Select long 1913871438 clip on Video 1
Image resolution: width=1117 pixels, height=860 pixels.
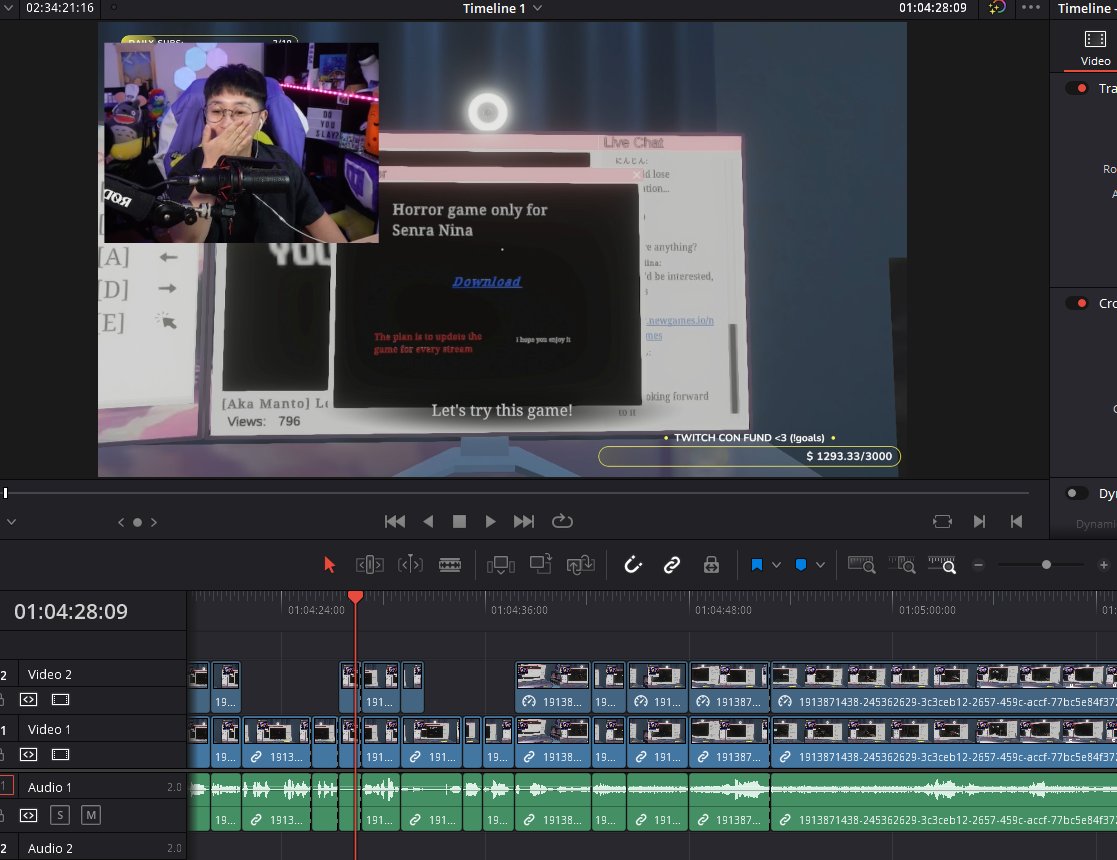(x=944, y=742)
